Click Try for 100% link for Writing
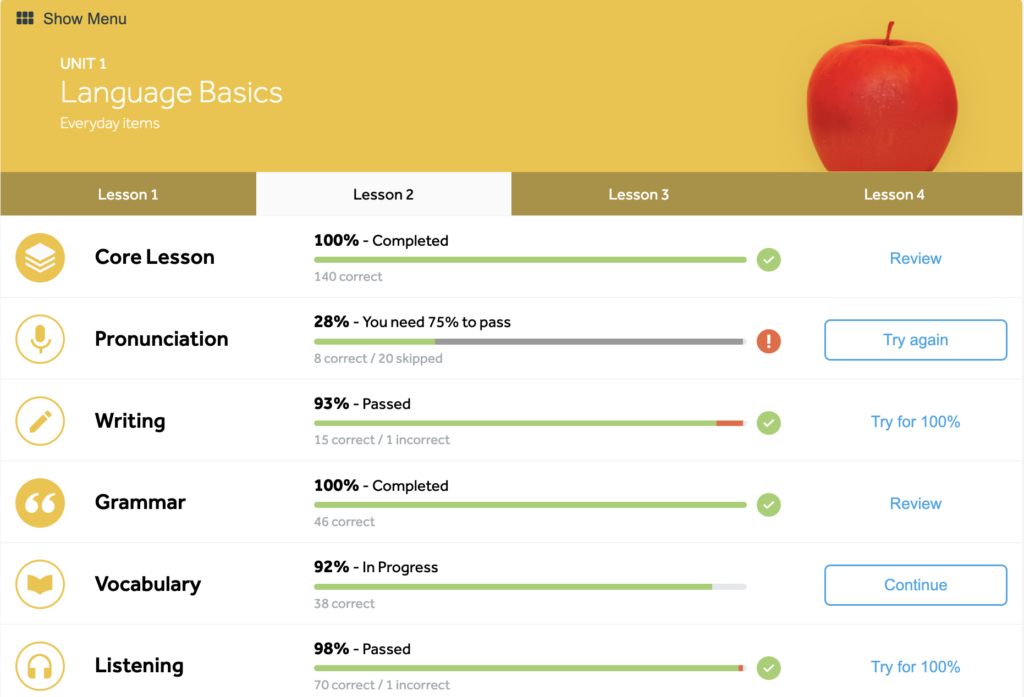 tap(915, 422)
